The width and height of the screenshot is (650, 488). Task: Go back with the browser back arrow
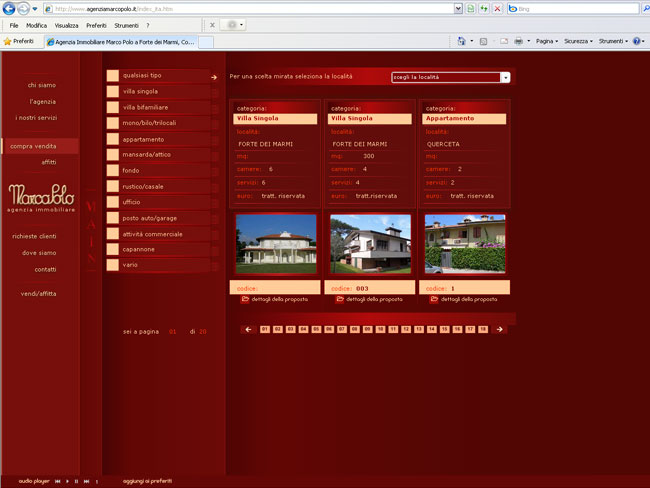tap(9, 8)
